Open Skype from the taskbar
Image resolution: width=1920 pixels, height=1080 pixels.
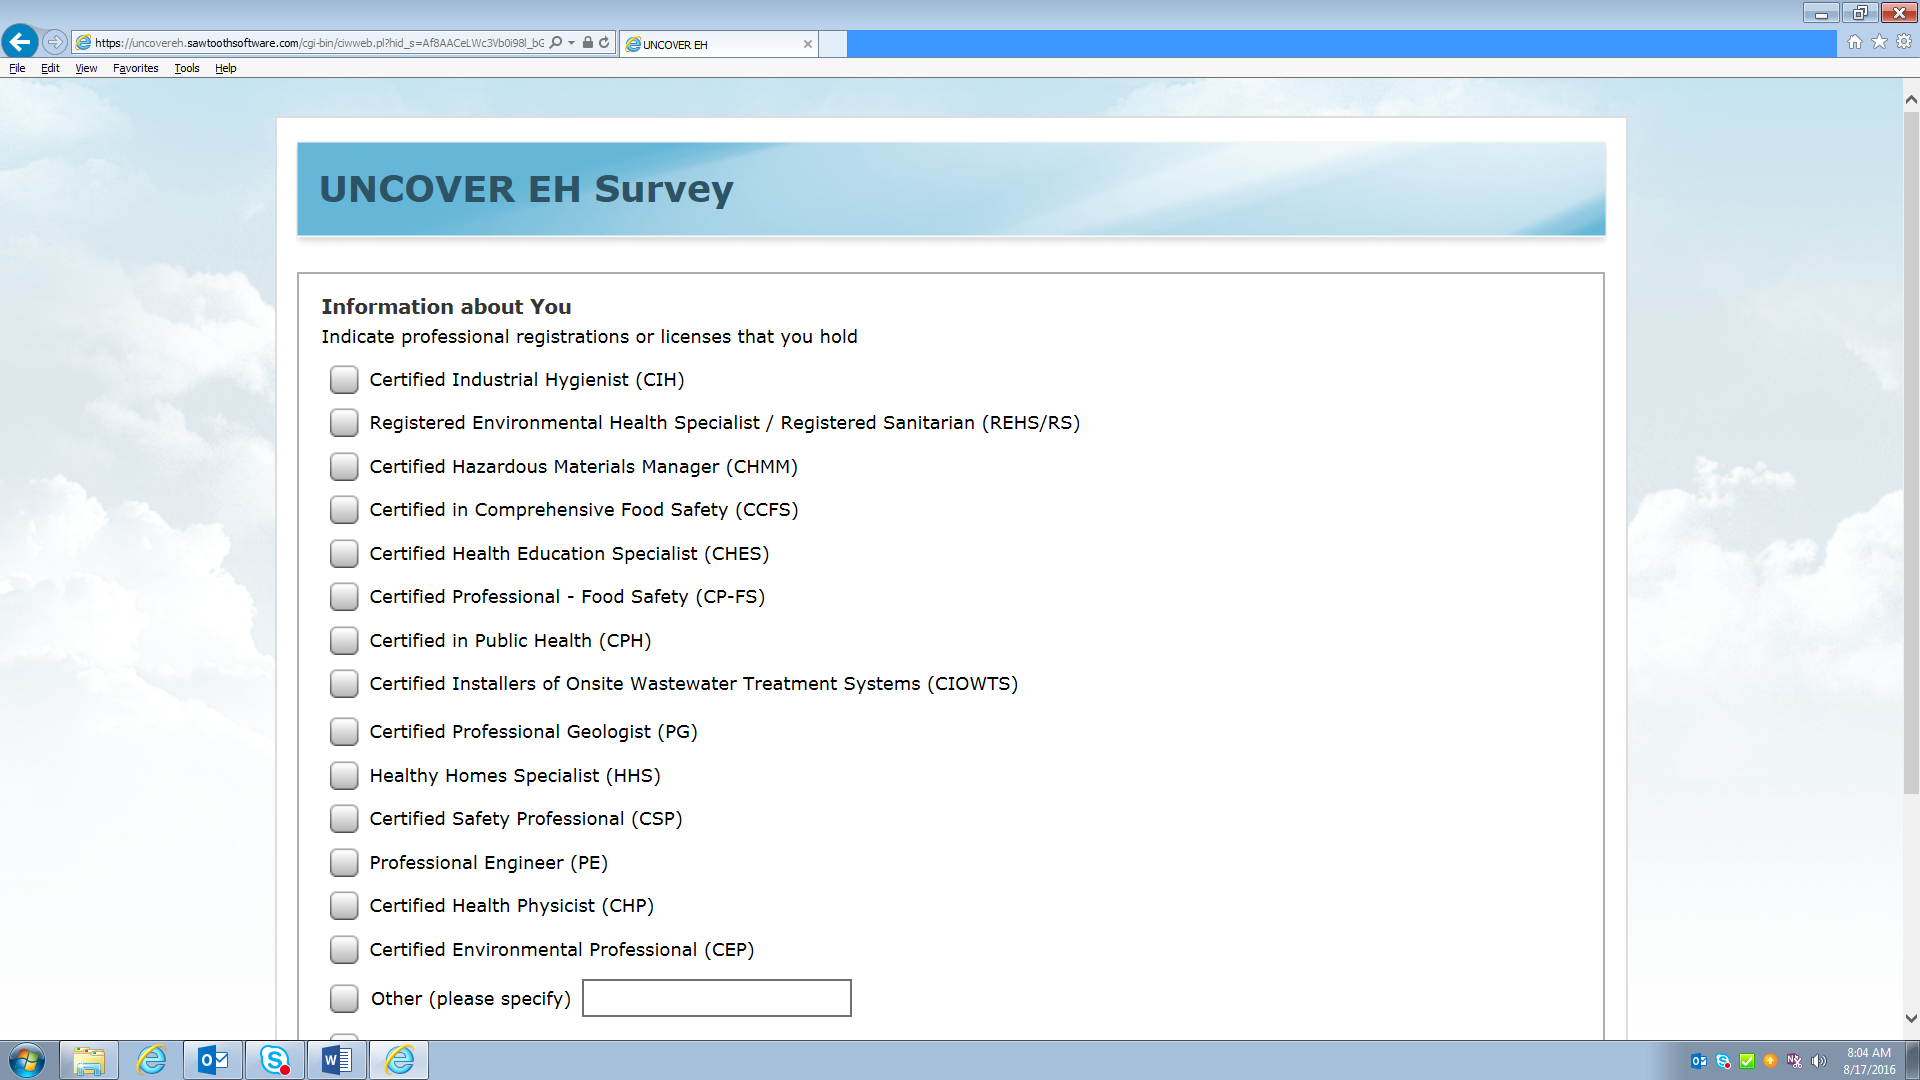click(275, 1060)
